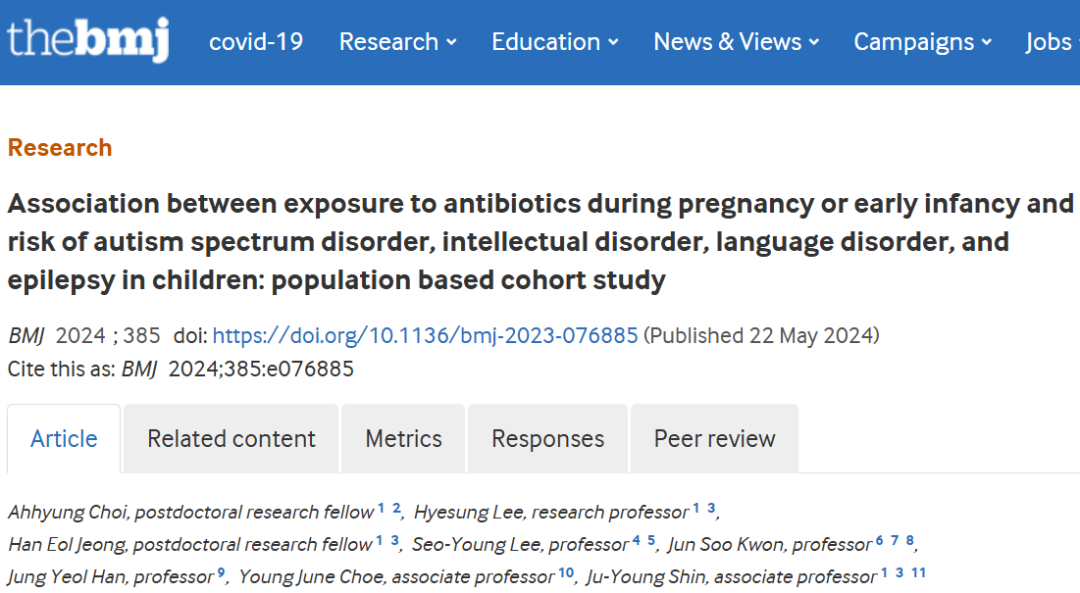Click the orange Research section heading
Viewport: 1080px width, 593px height.
tap(60, 147)
